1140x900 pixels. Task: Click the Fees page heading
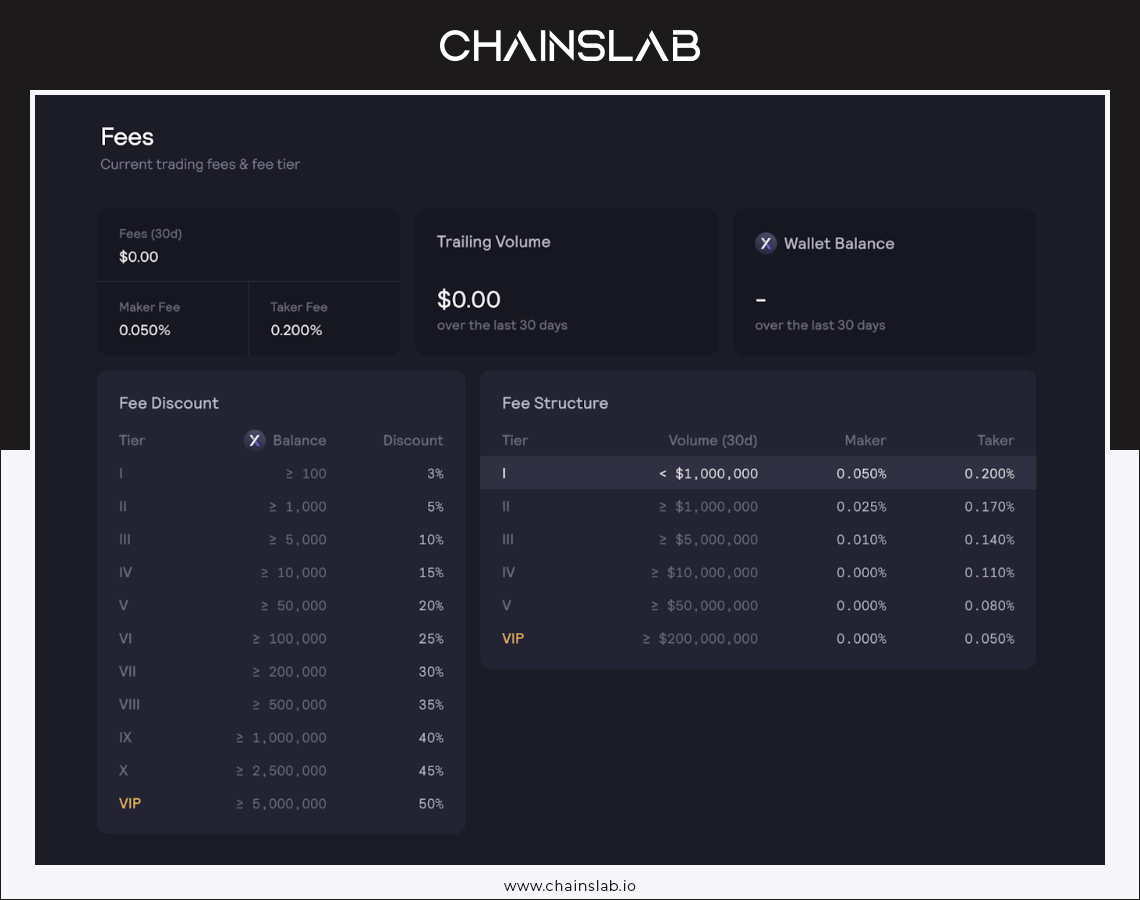tap(127, 137)
